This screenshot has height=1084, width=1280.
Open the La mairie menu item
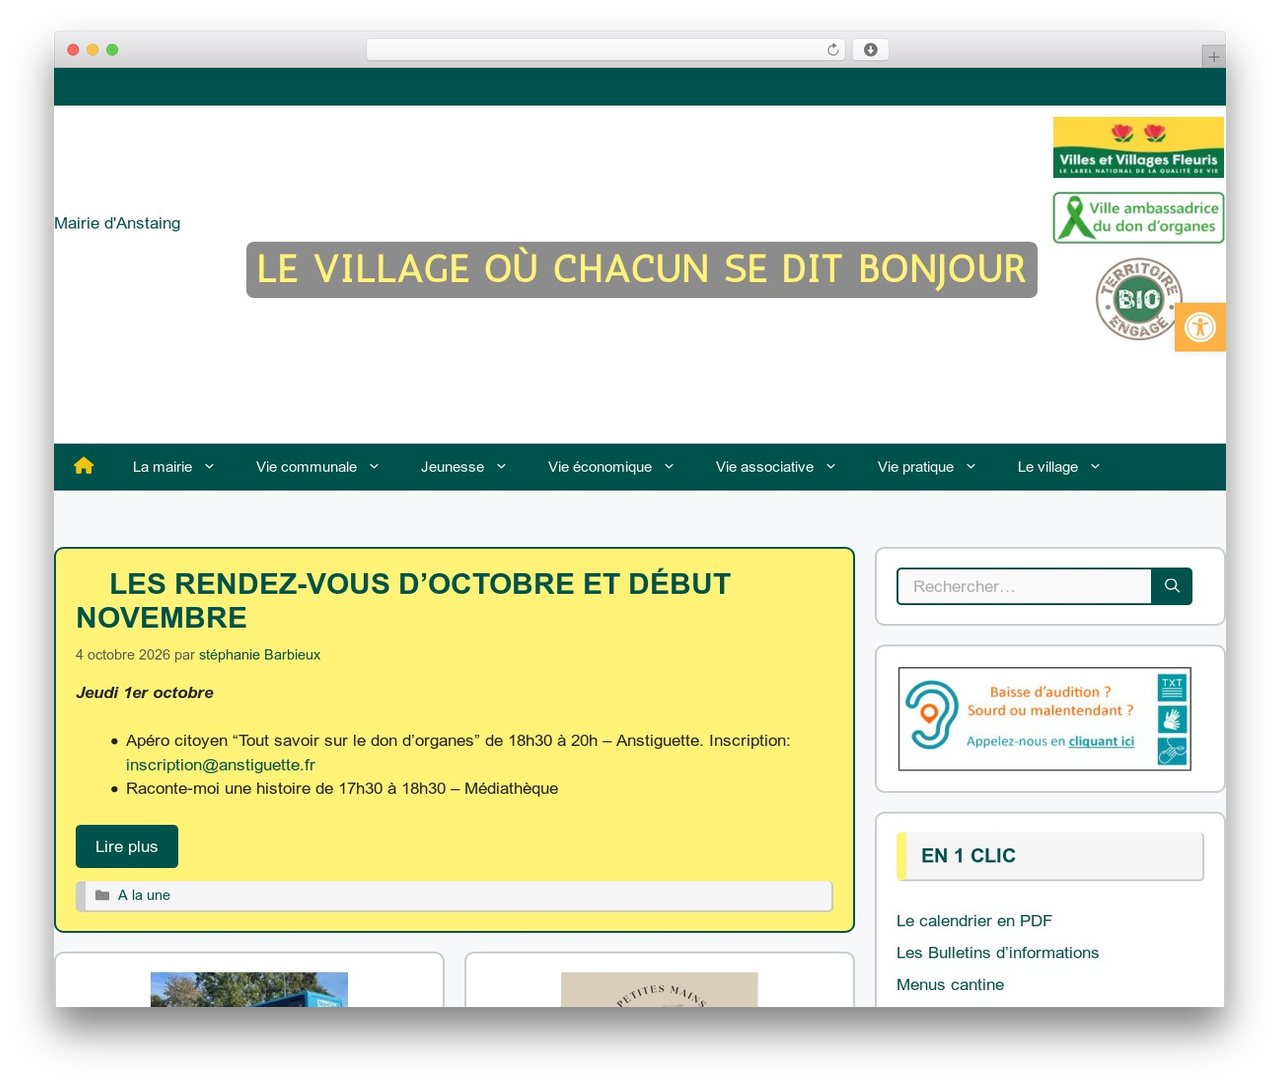pyautogui.click(x=162, y=467)
